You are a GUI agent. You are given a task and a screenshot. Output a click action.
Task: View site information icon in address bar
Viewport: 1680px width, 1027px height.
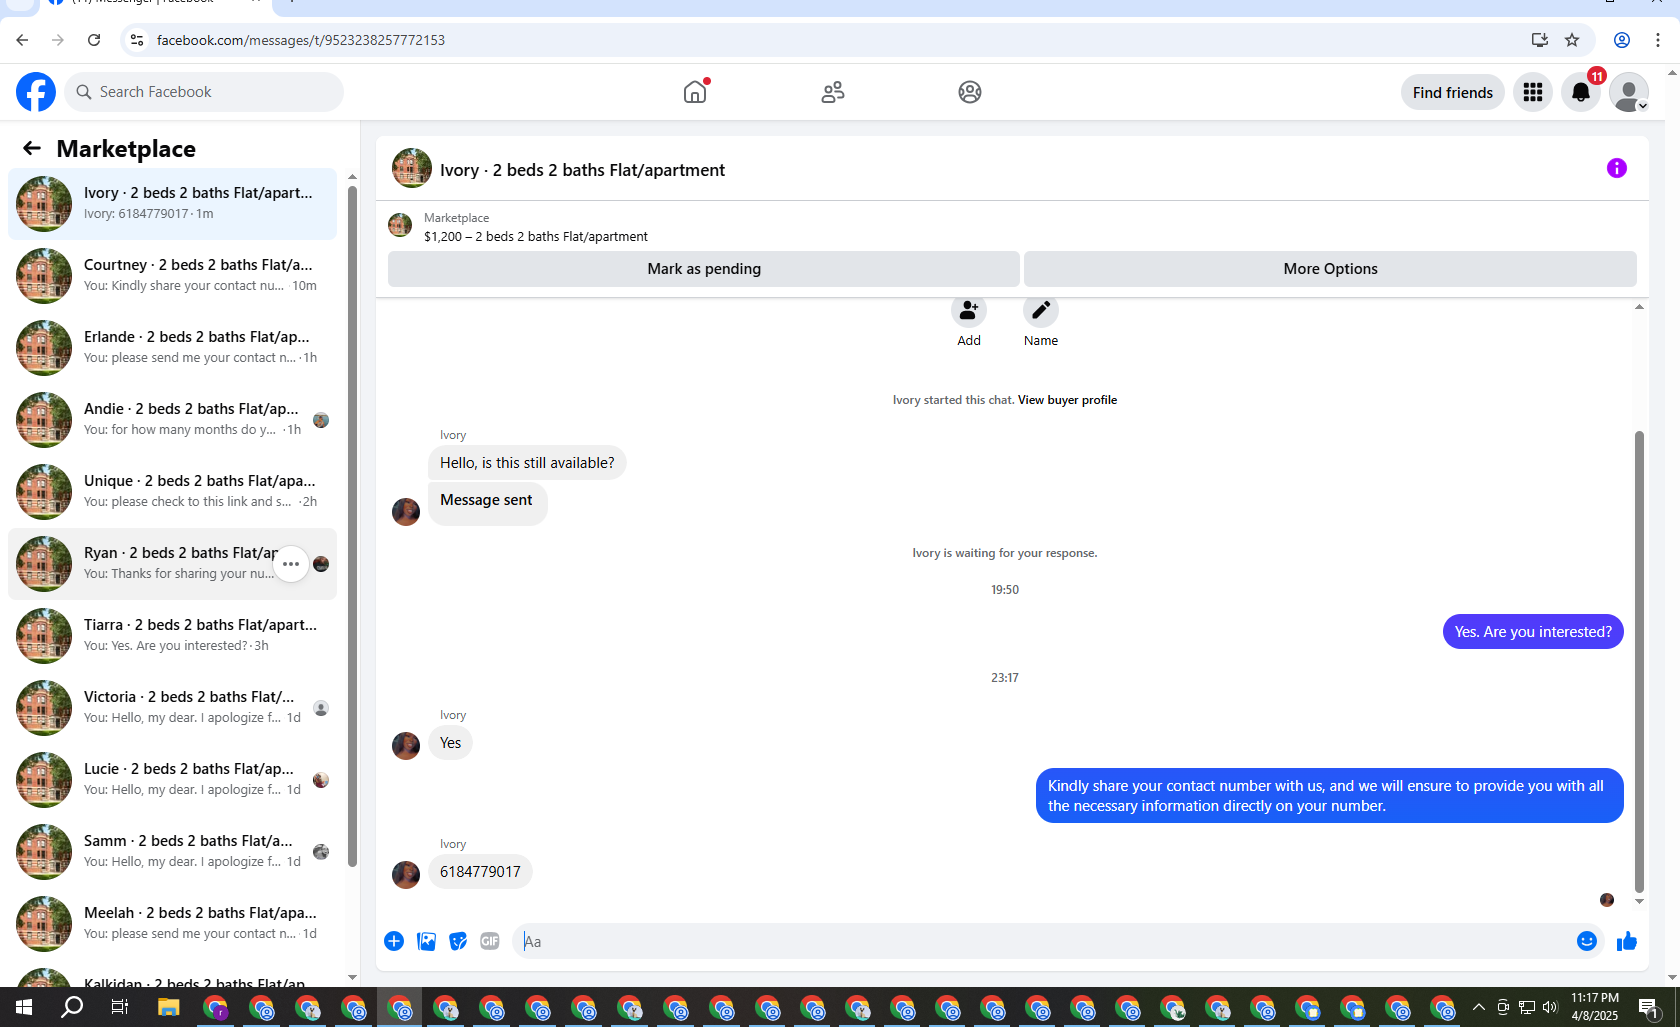tap(137, 40)
